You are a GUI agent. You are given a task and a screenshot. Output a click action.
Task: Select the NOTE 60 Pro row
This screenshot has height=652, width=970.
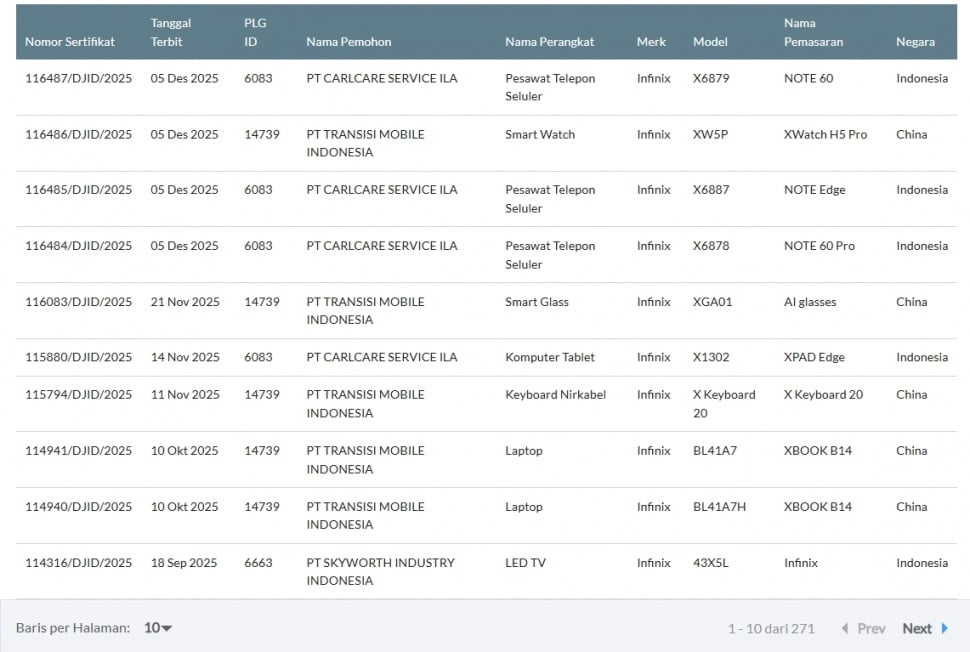pos(819,246)
